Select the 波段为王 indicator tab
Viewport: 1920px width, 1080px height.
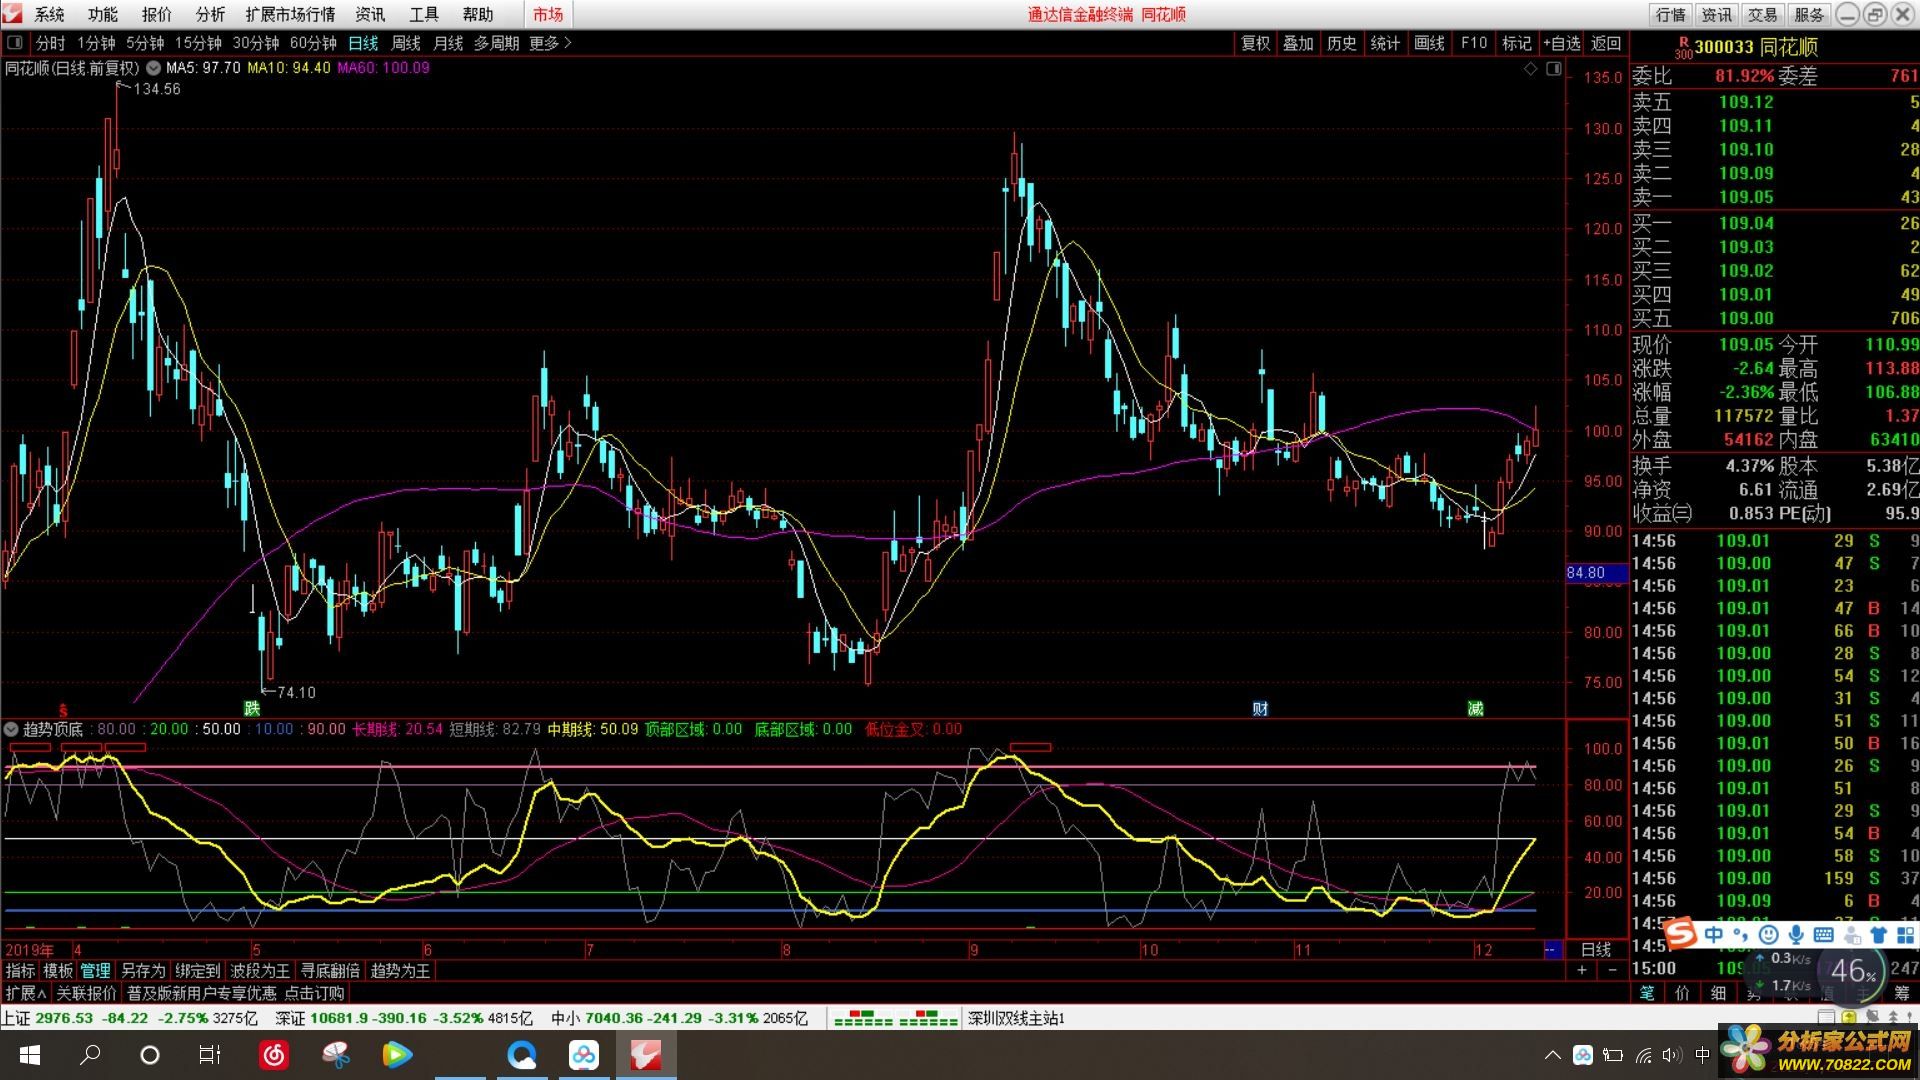260,971
